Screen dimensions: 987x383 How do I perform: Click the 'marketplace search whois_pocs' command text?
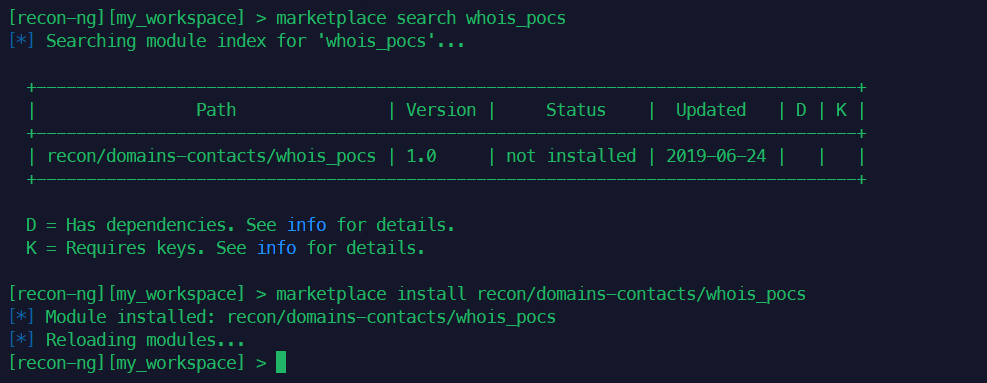pos(420,18)
